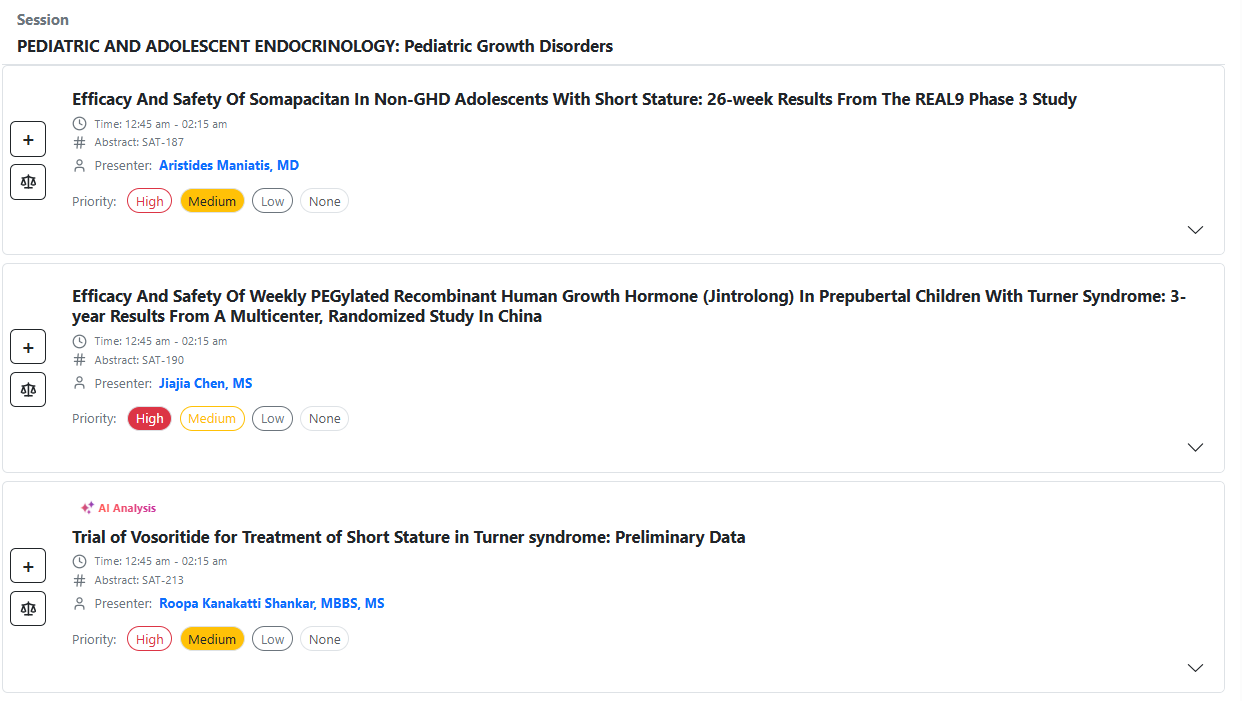Image resolution: width=1242 pixels, height=701 pixels.
Task: Add the Jintrolong Turner Syndrome abstract with plus
Action: pyautogui.click(x=28, y=347)
